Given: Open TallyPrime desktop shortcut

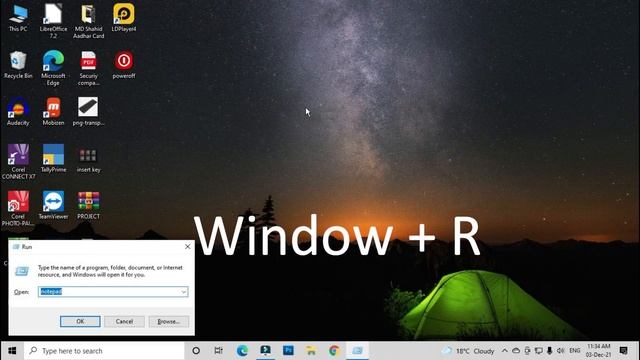Looking at the screenshot, I should click(x=53, y=158).
